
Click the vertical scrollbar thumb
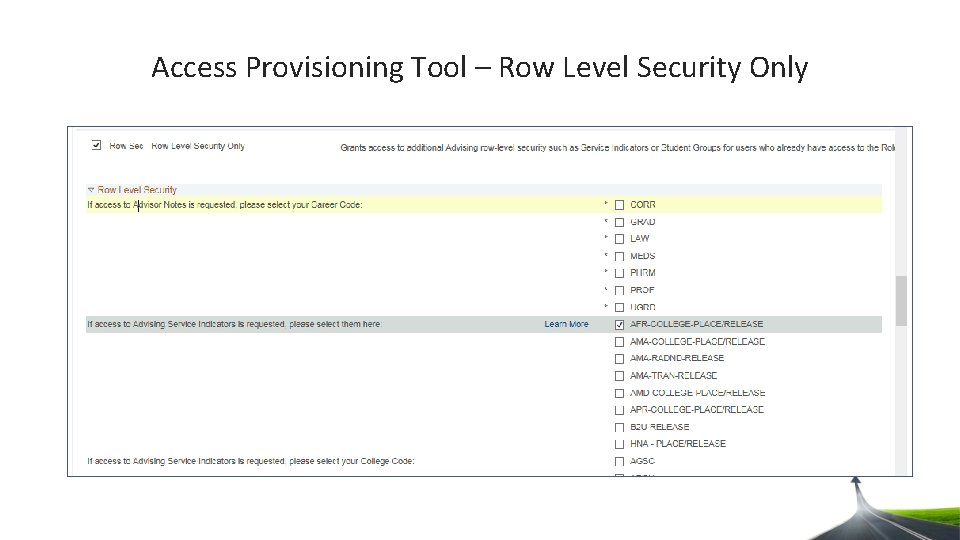901,300
